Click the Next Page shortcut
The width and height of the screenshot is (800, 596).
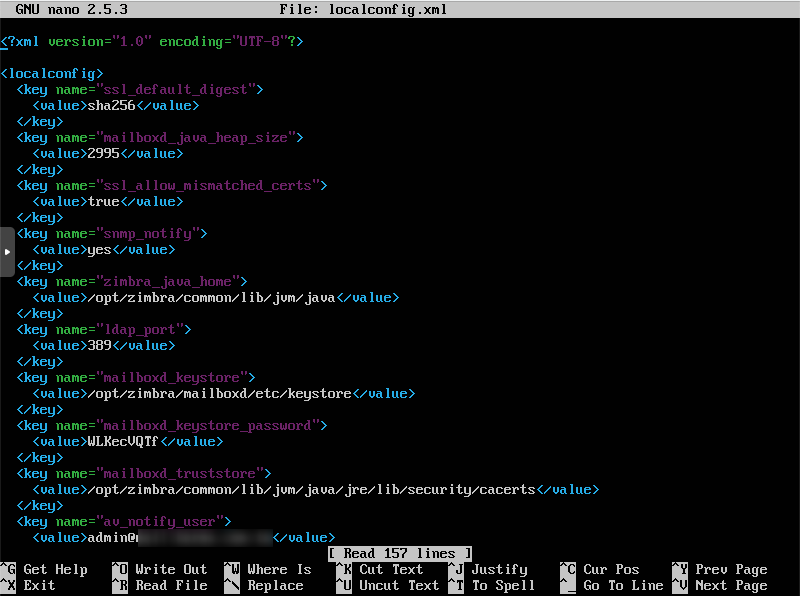click(720, 586)
